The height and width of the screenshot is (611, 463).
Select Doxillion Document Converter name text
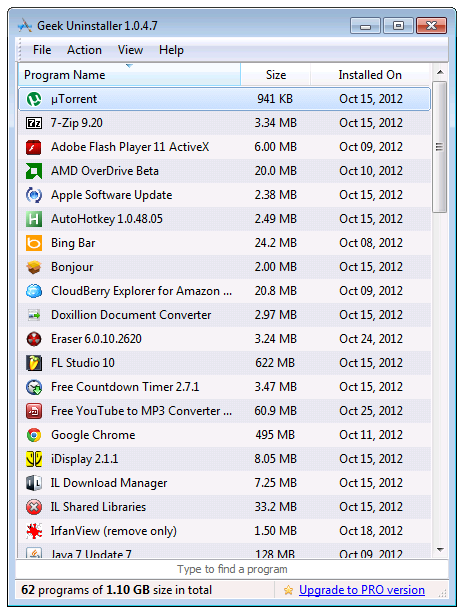tap(131, 315)
